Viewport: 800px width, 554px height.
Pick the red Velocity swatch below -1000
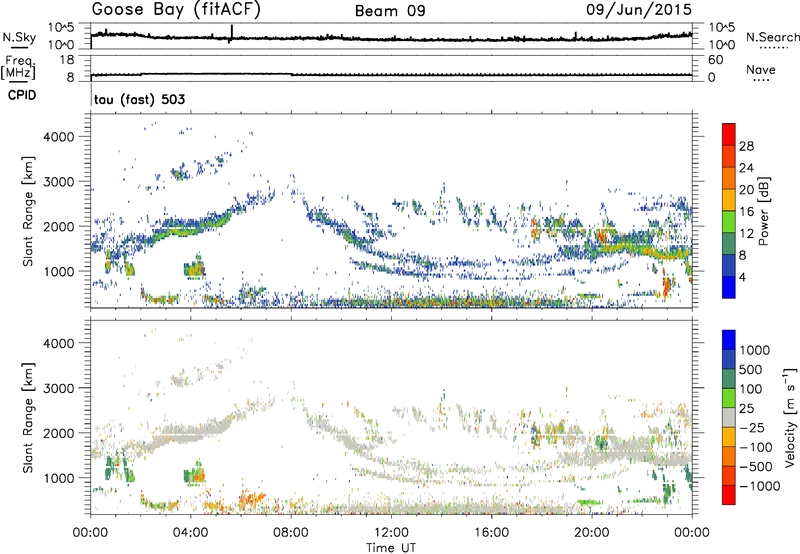coord(729,495)
